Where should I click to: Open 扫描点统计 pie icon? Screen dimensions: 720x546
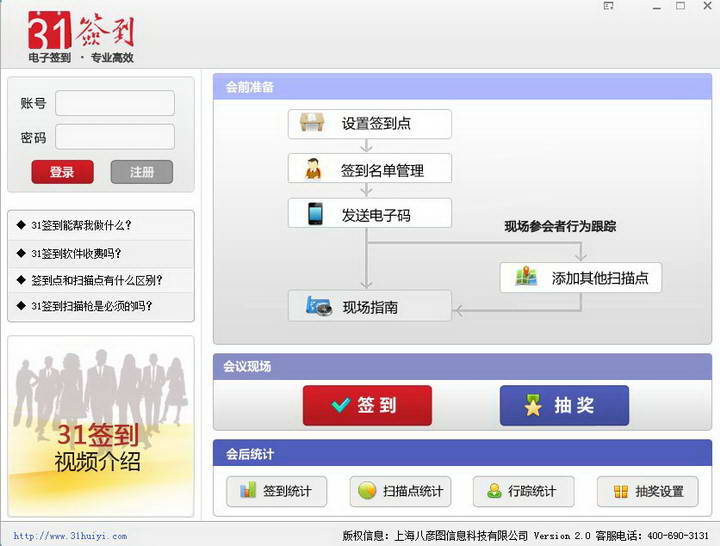(x=368, y=491)
